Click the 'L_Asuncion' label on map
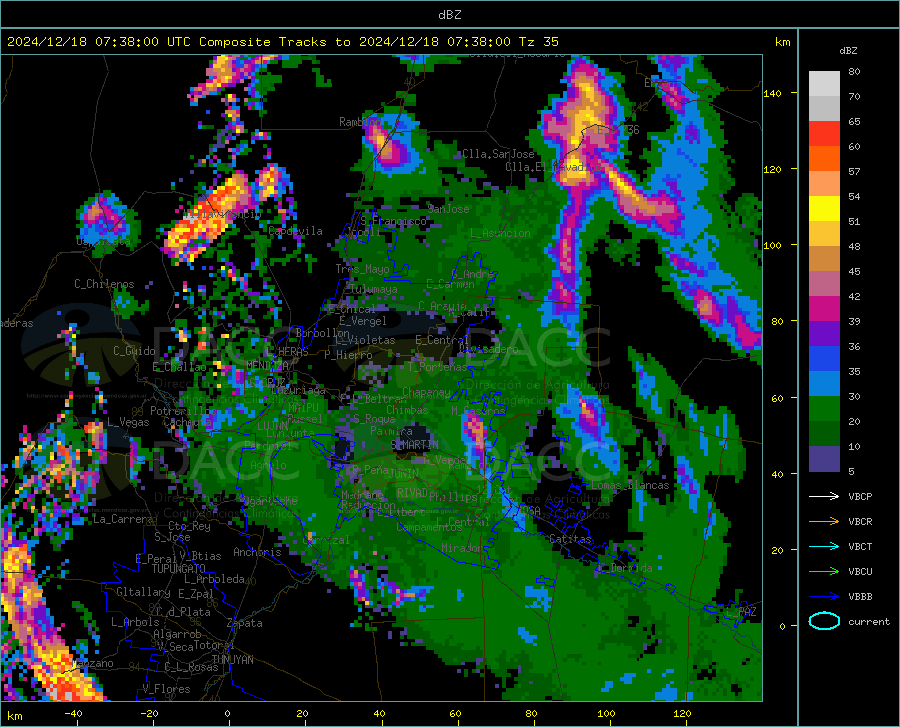The width and height of the screenshot is (900, 727). [500, 233]
